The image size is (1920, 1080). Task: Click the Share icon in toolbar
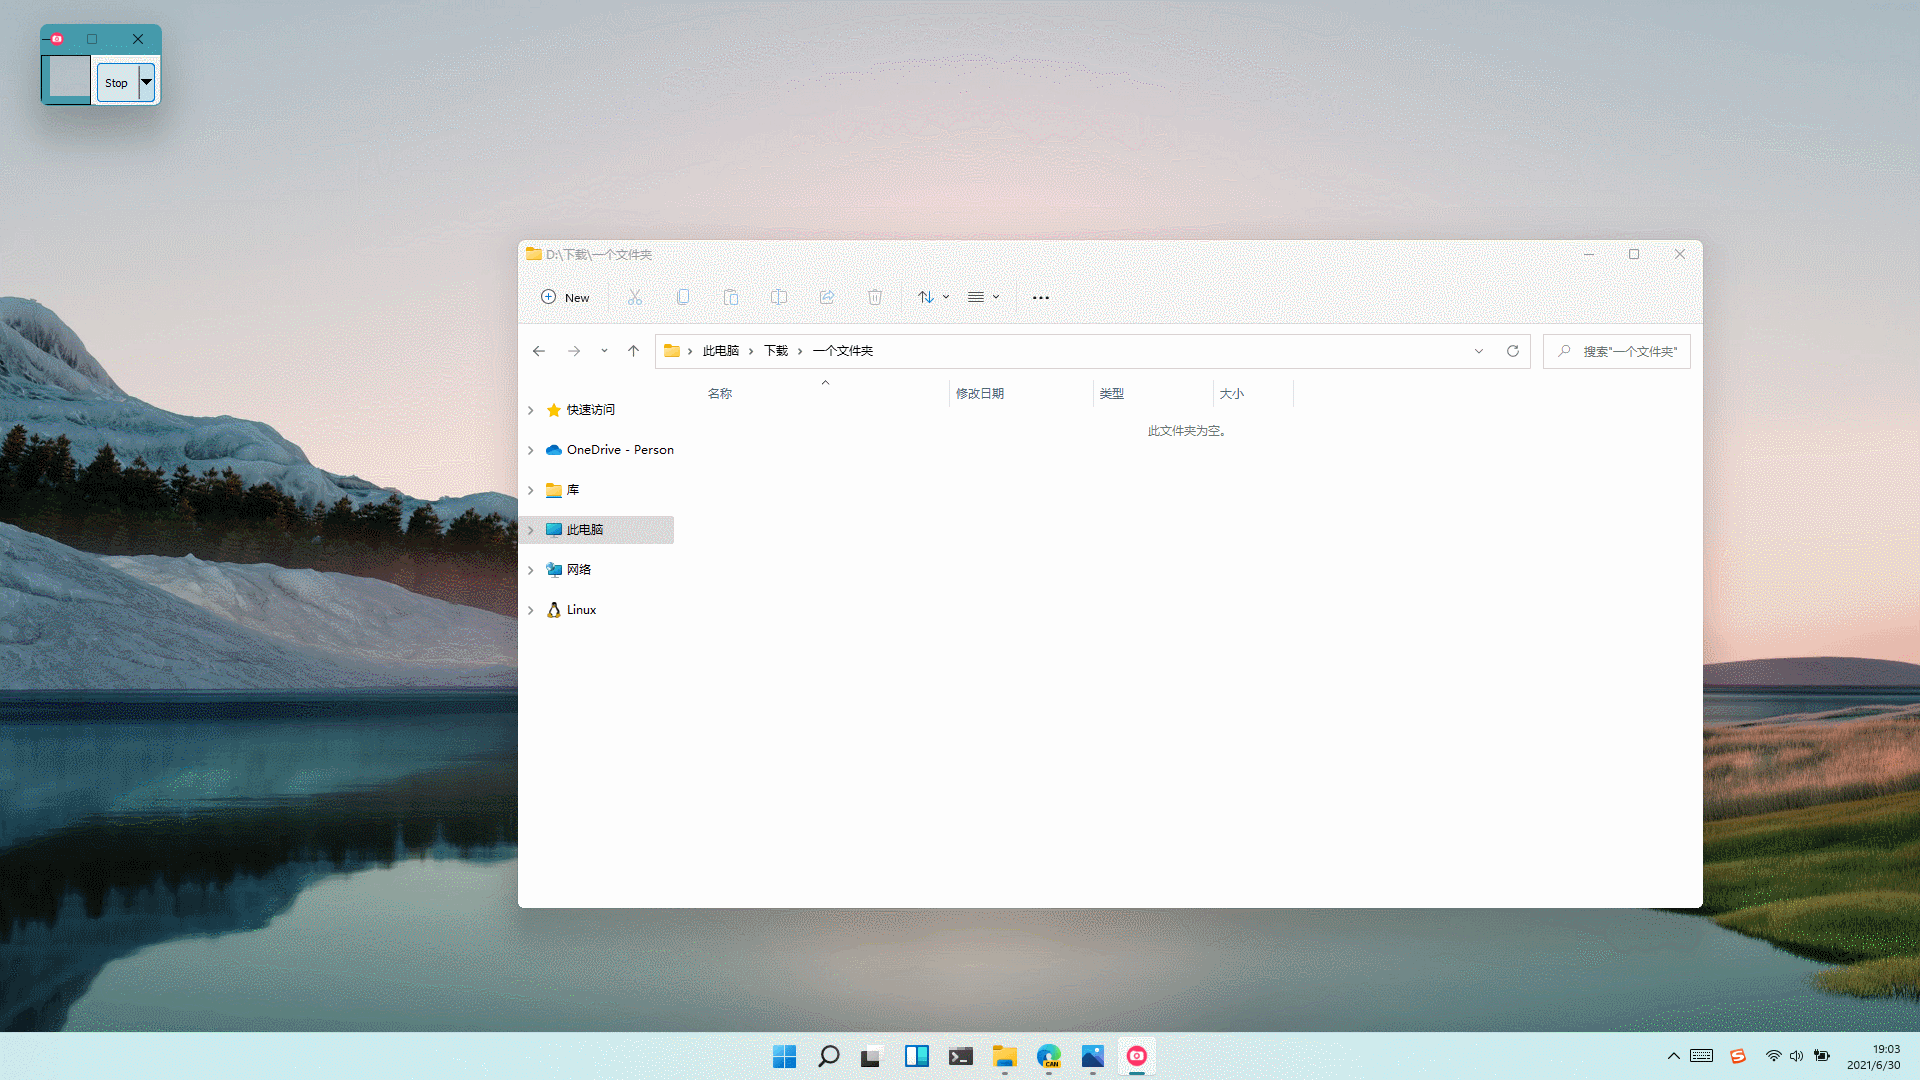click(x=827, y=297)
